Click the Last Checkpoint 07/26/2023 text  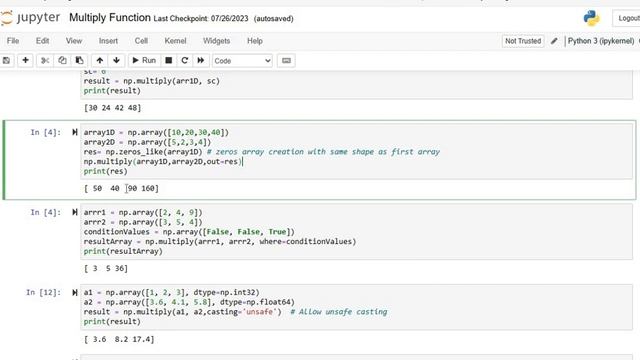pos(201,18)
